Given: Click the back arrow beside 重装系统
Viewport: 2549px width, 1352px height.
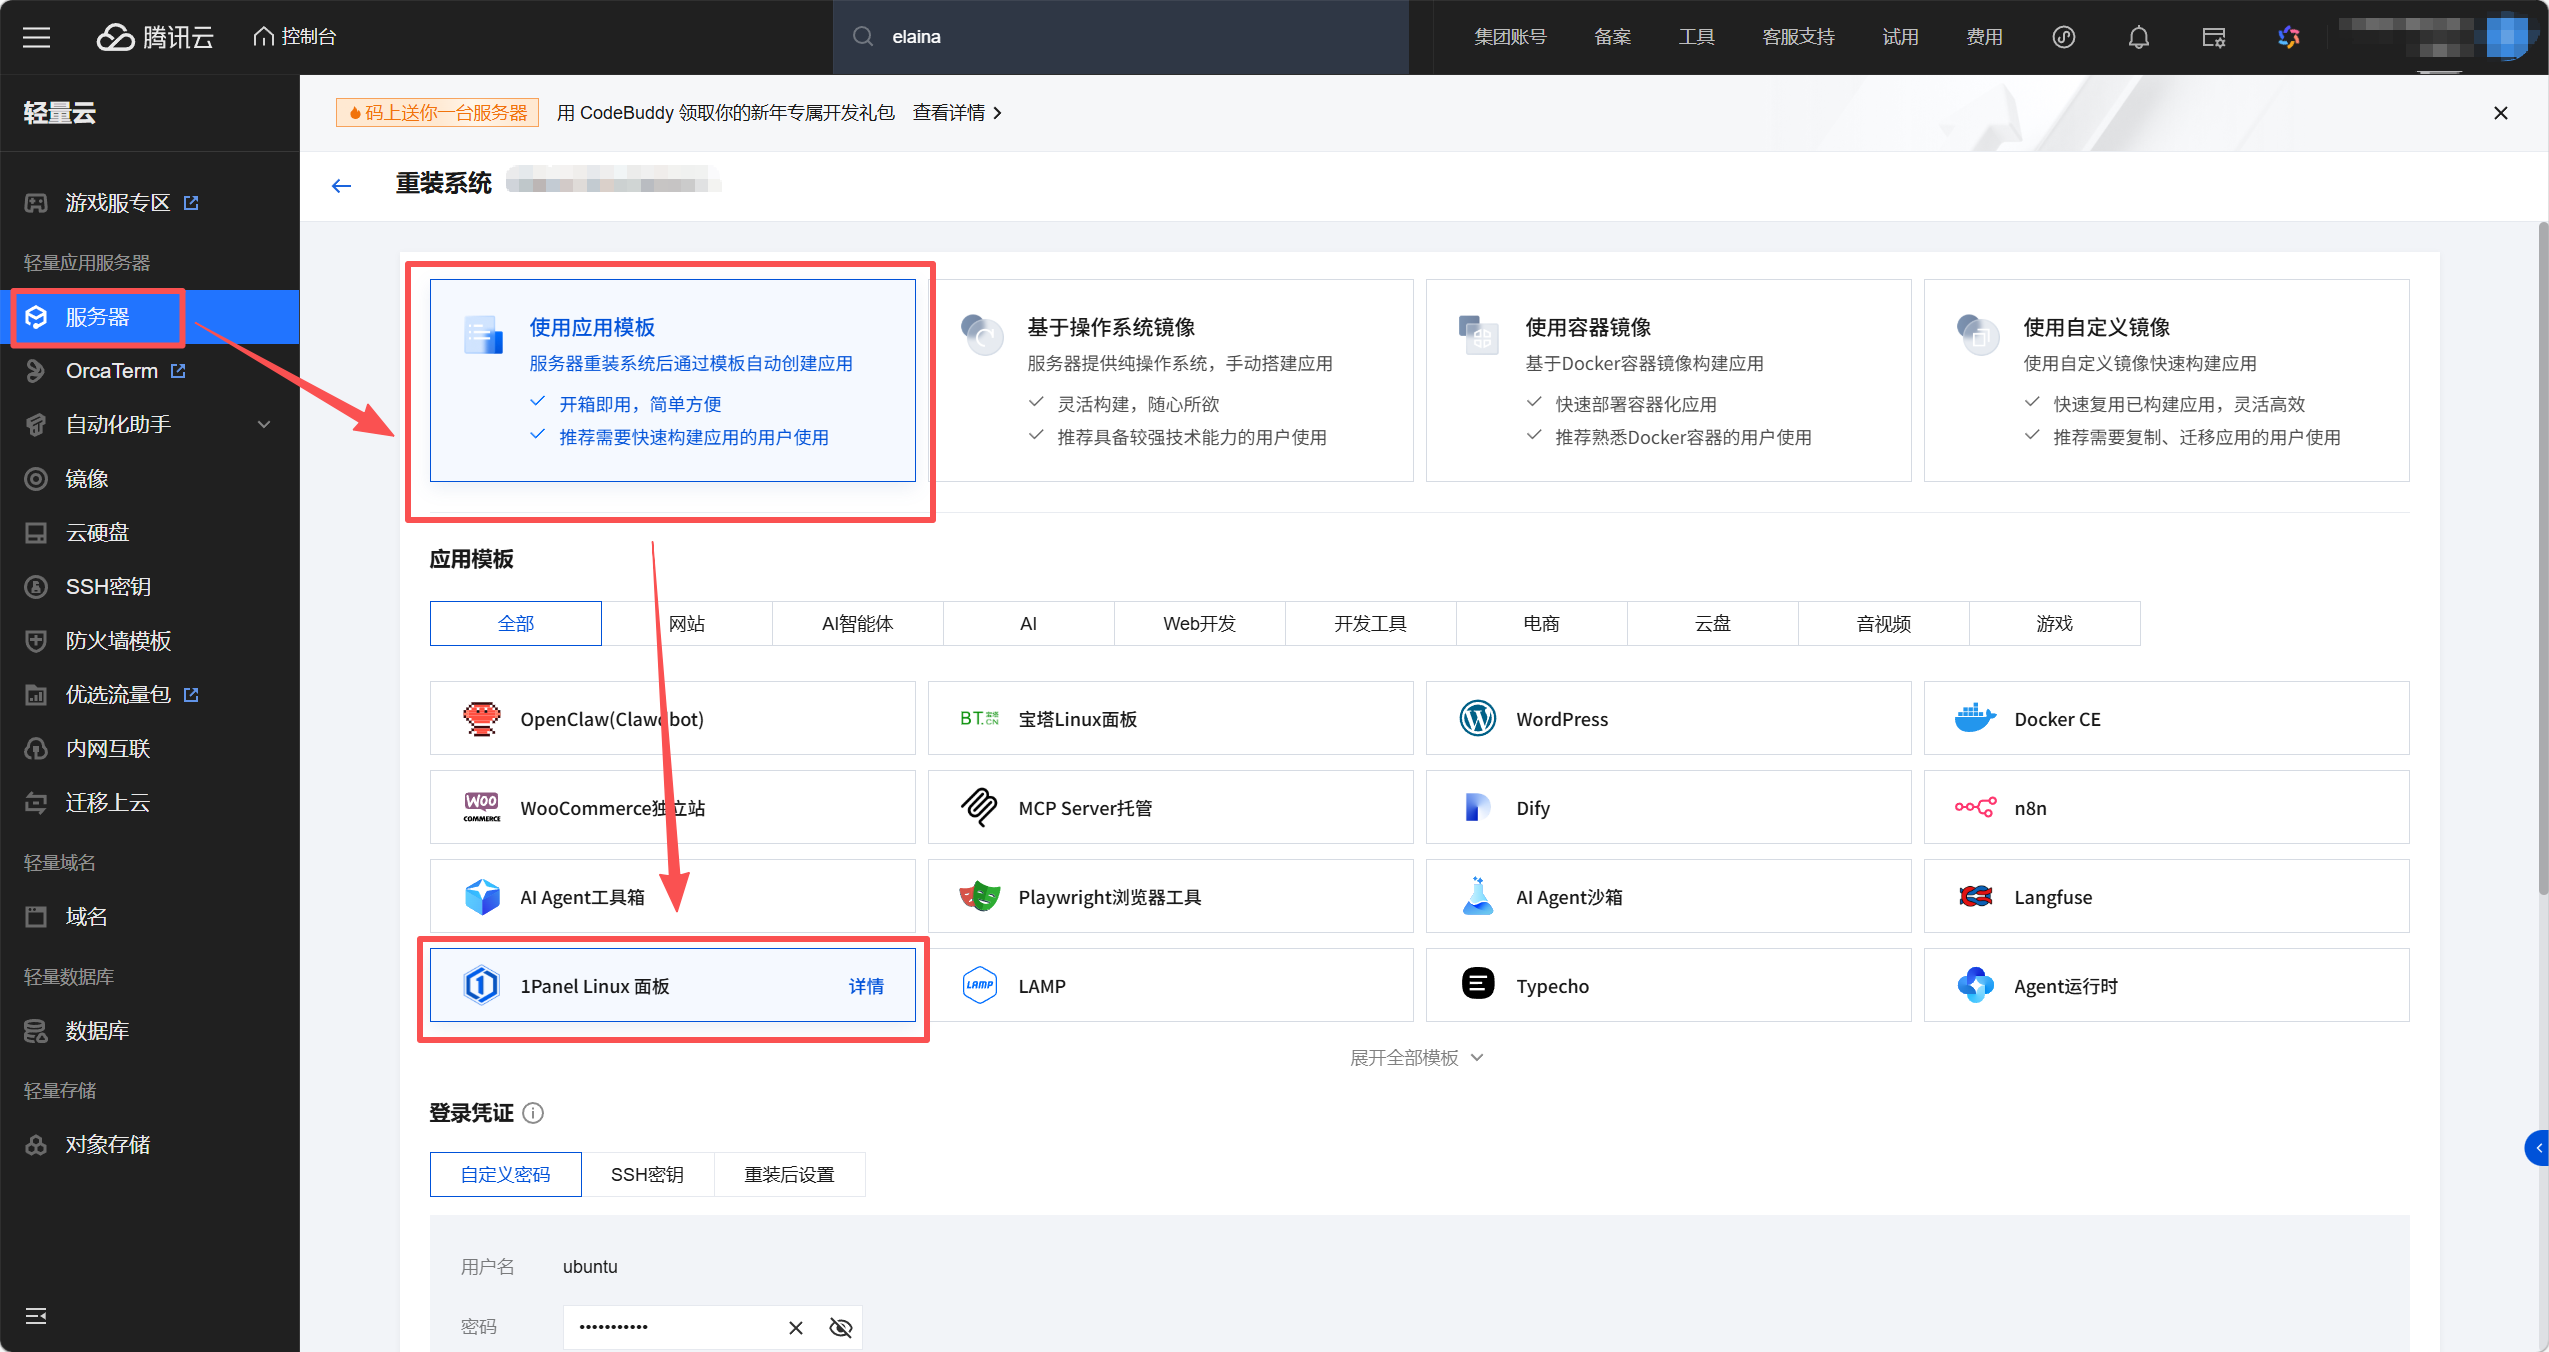Looking at the screenshot, I should (341, 185).
